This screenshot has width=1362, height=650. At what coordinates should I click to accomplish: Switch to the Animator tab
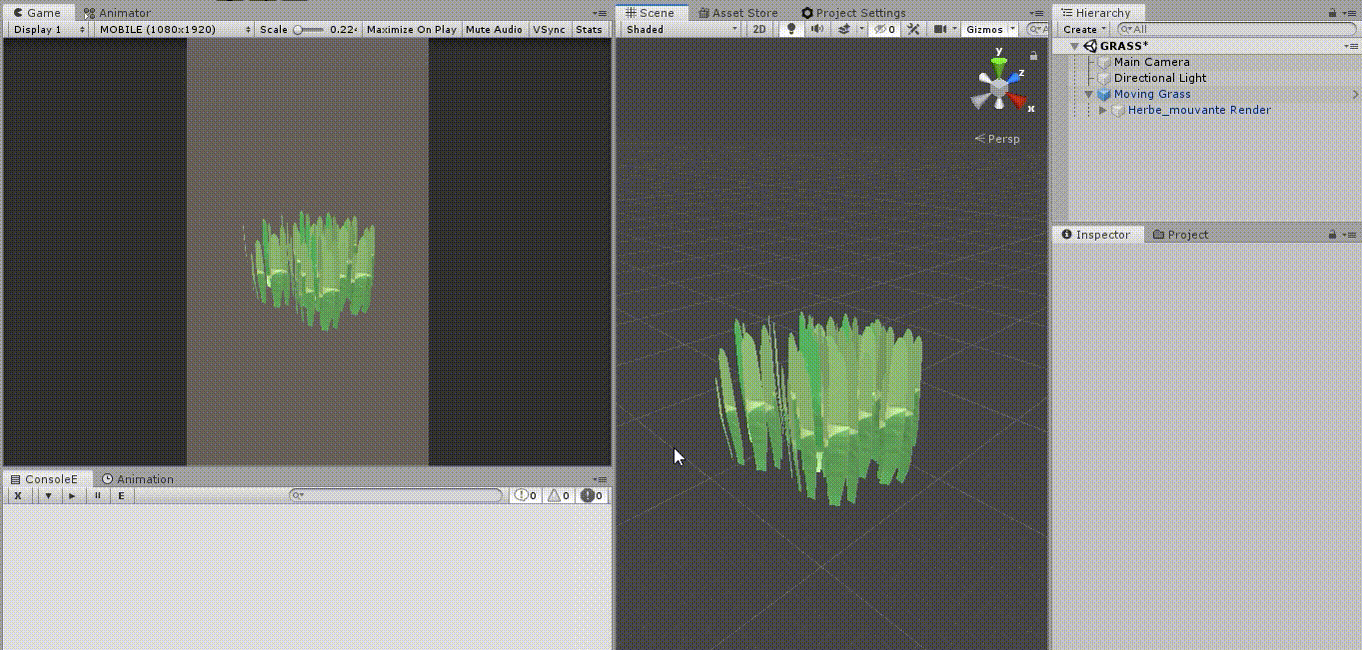(x=117, y=13)
